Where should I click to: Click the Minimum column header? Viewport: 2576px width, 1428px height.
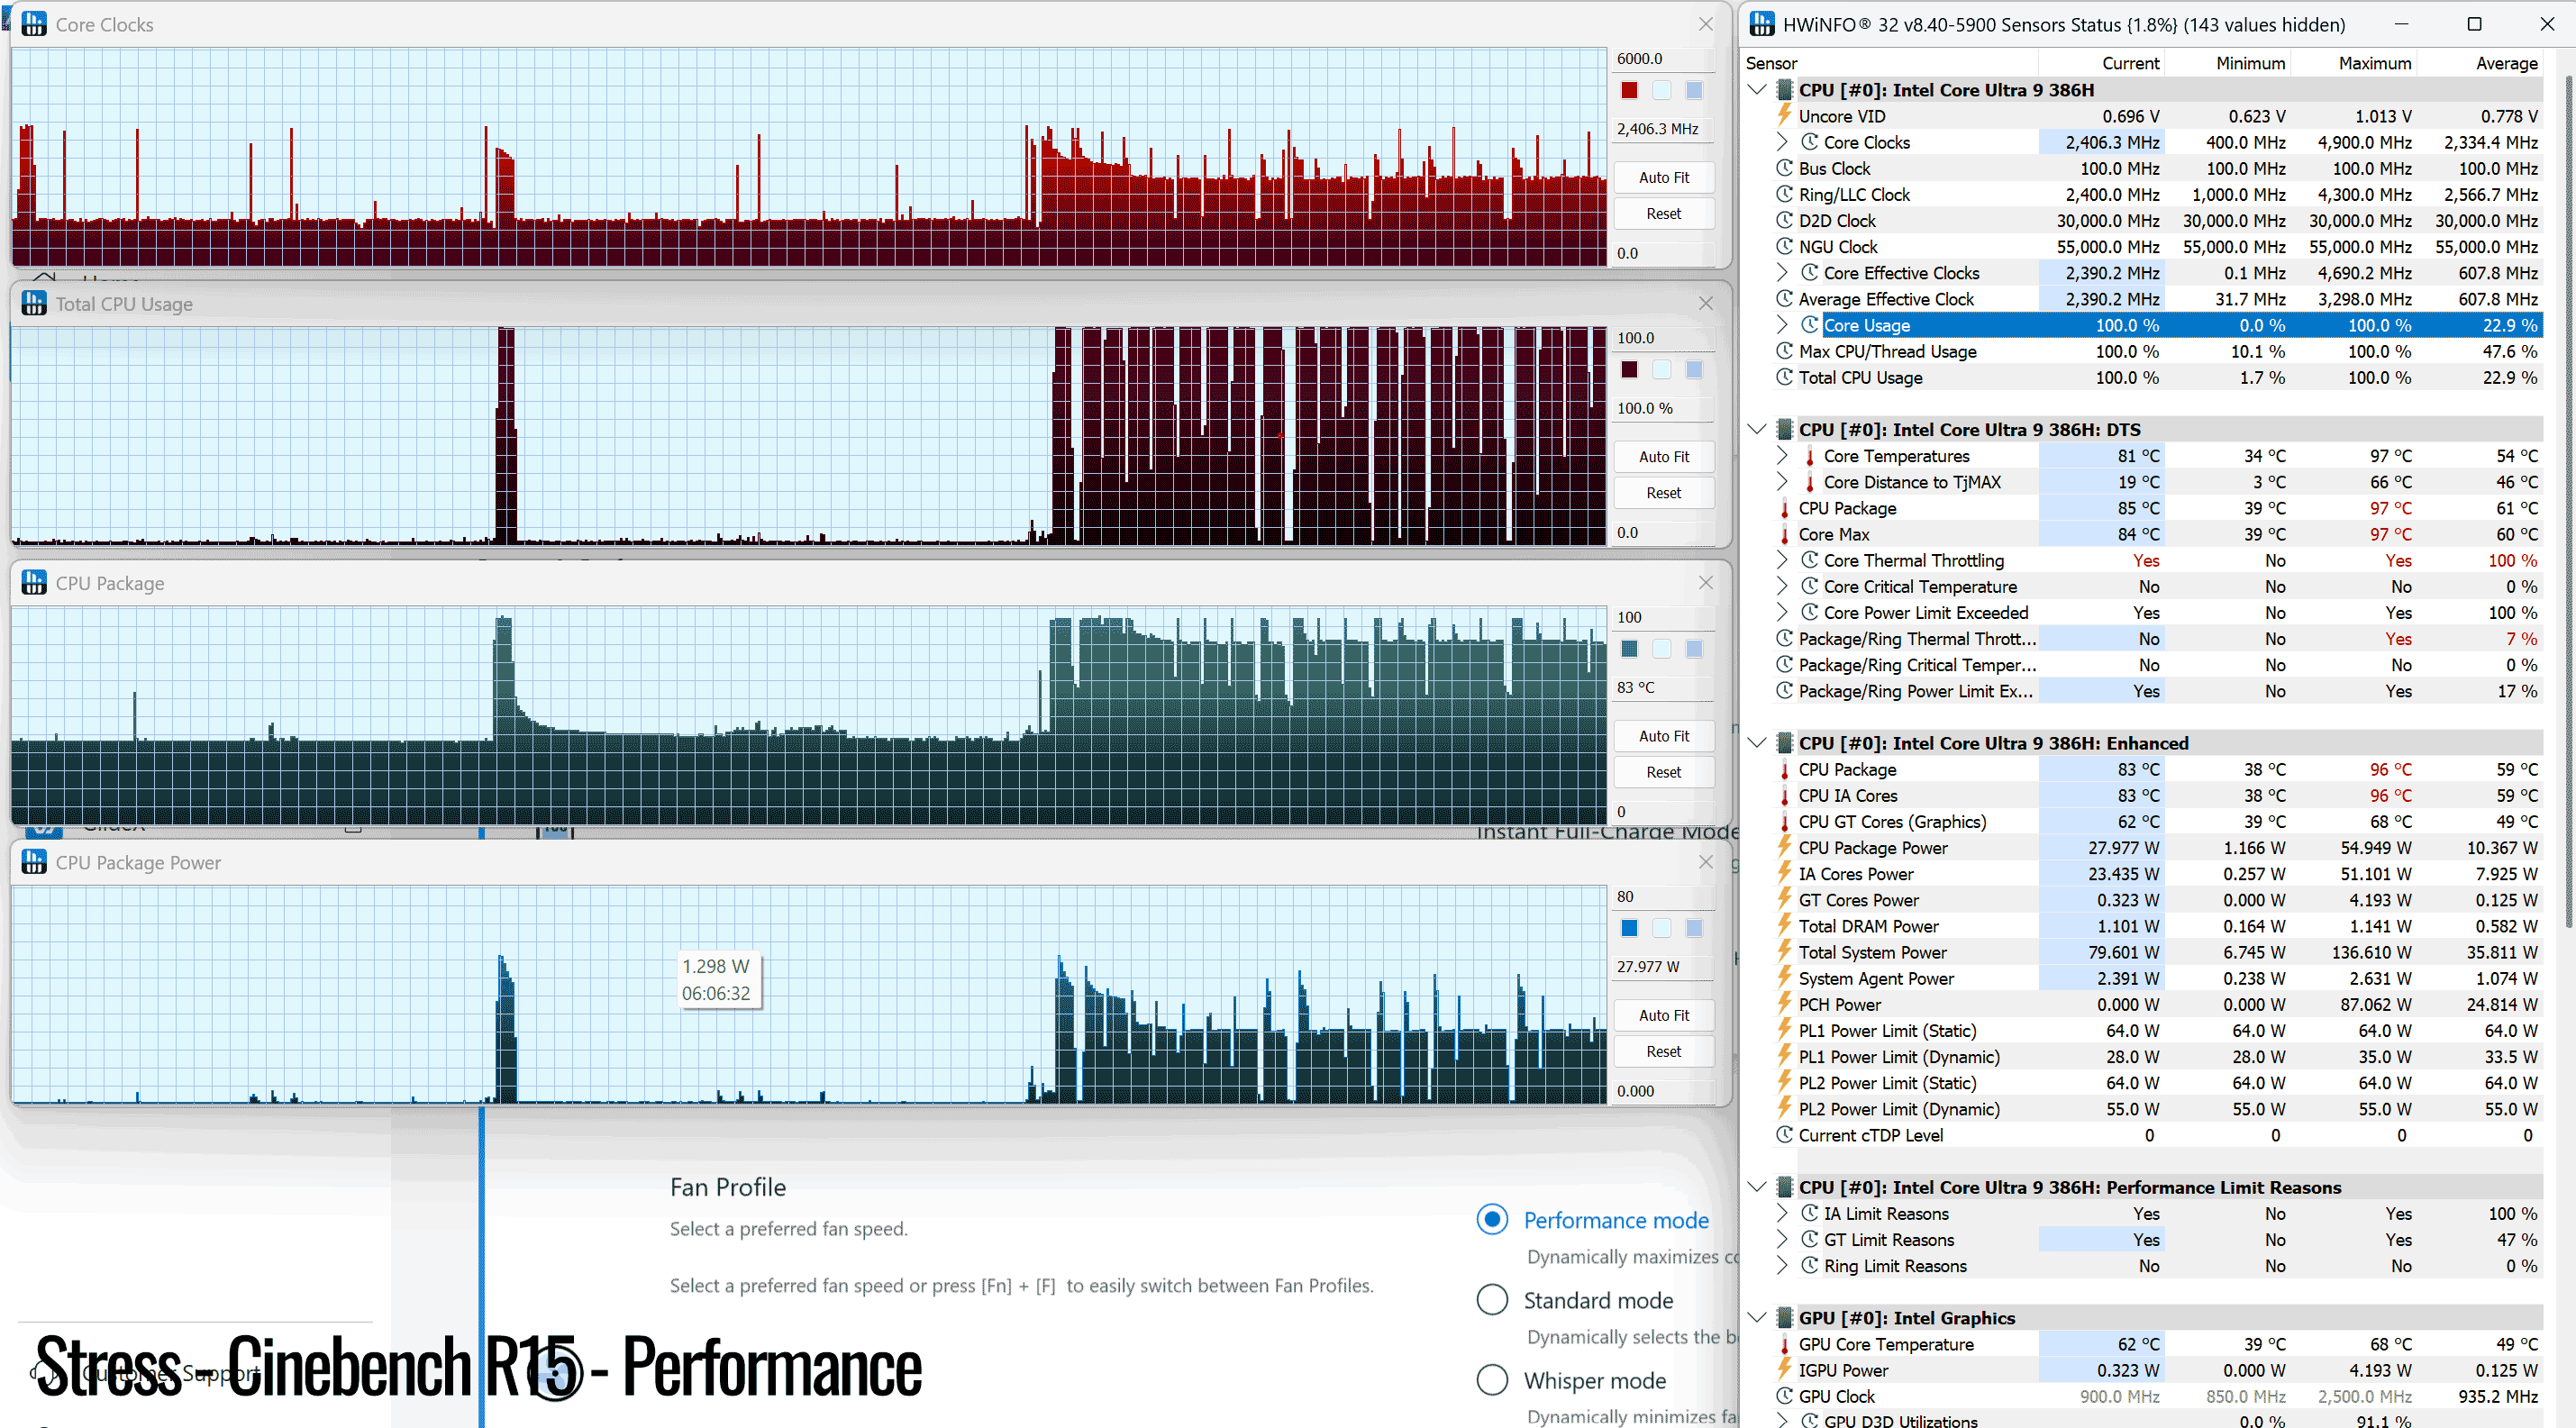pos(2250,63)
